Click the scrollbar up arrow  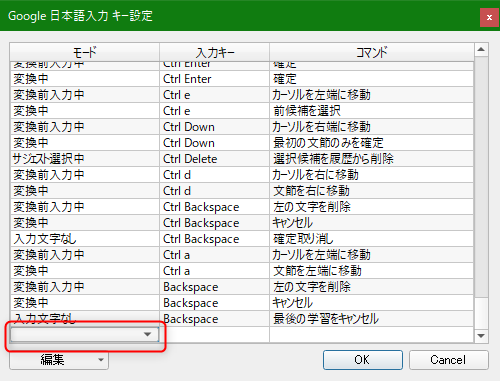[x=481, y=50]
